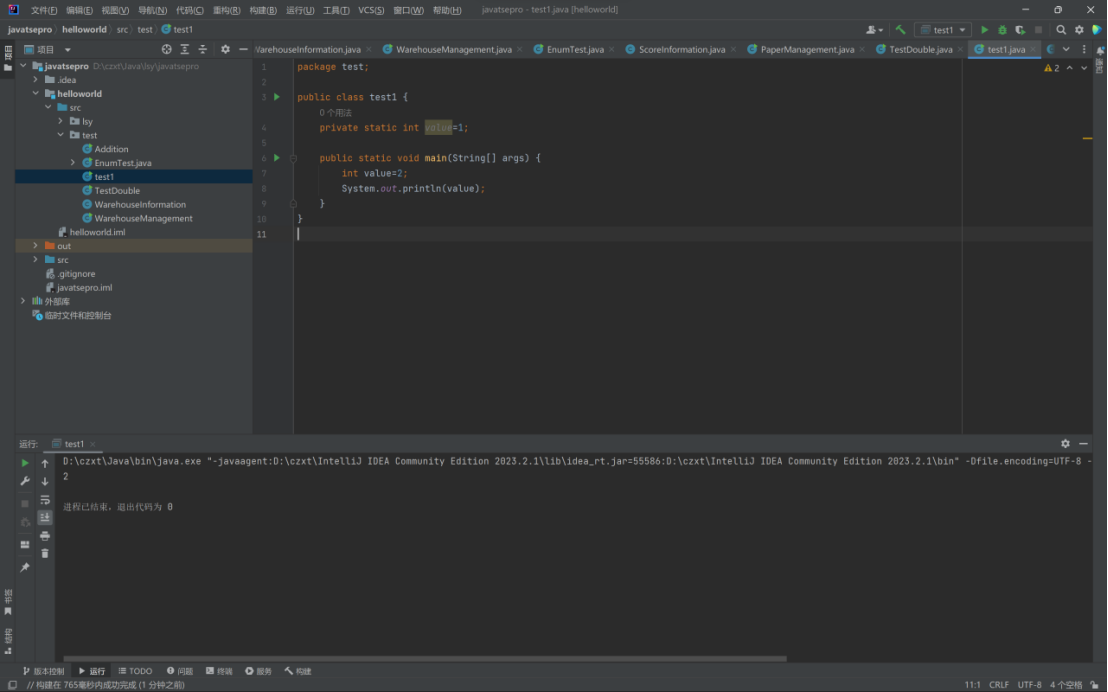Run with coverage using the shield icon

[x=1020, y=30]
